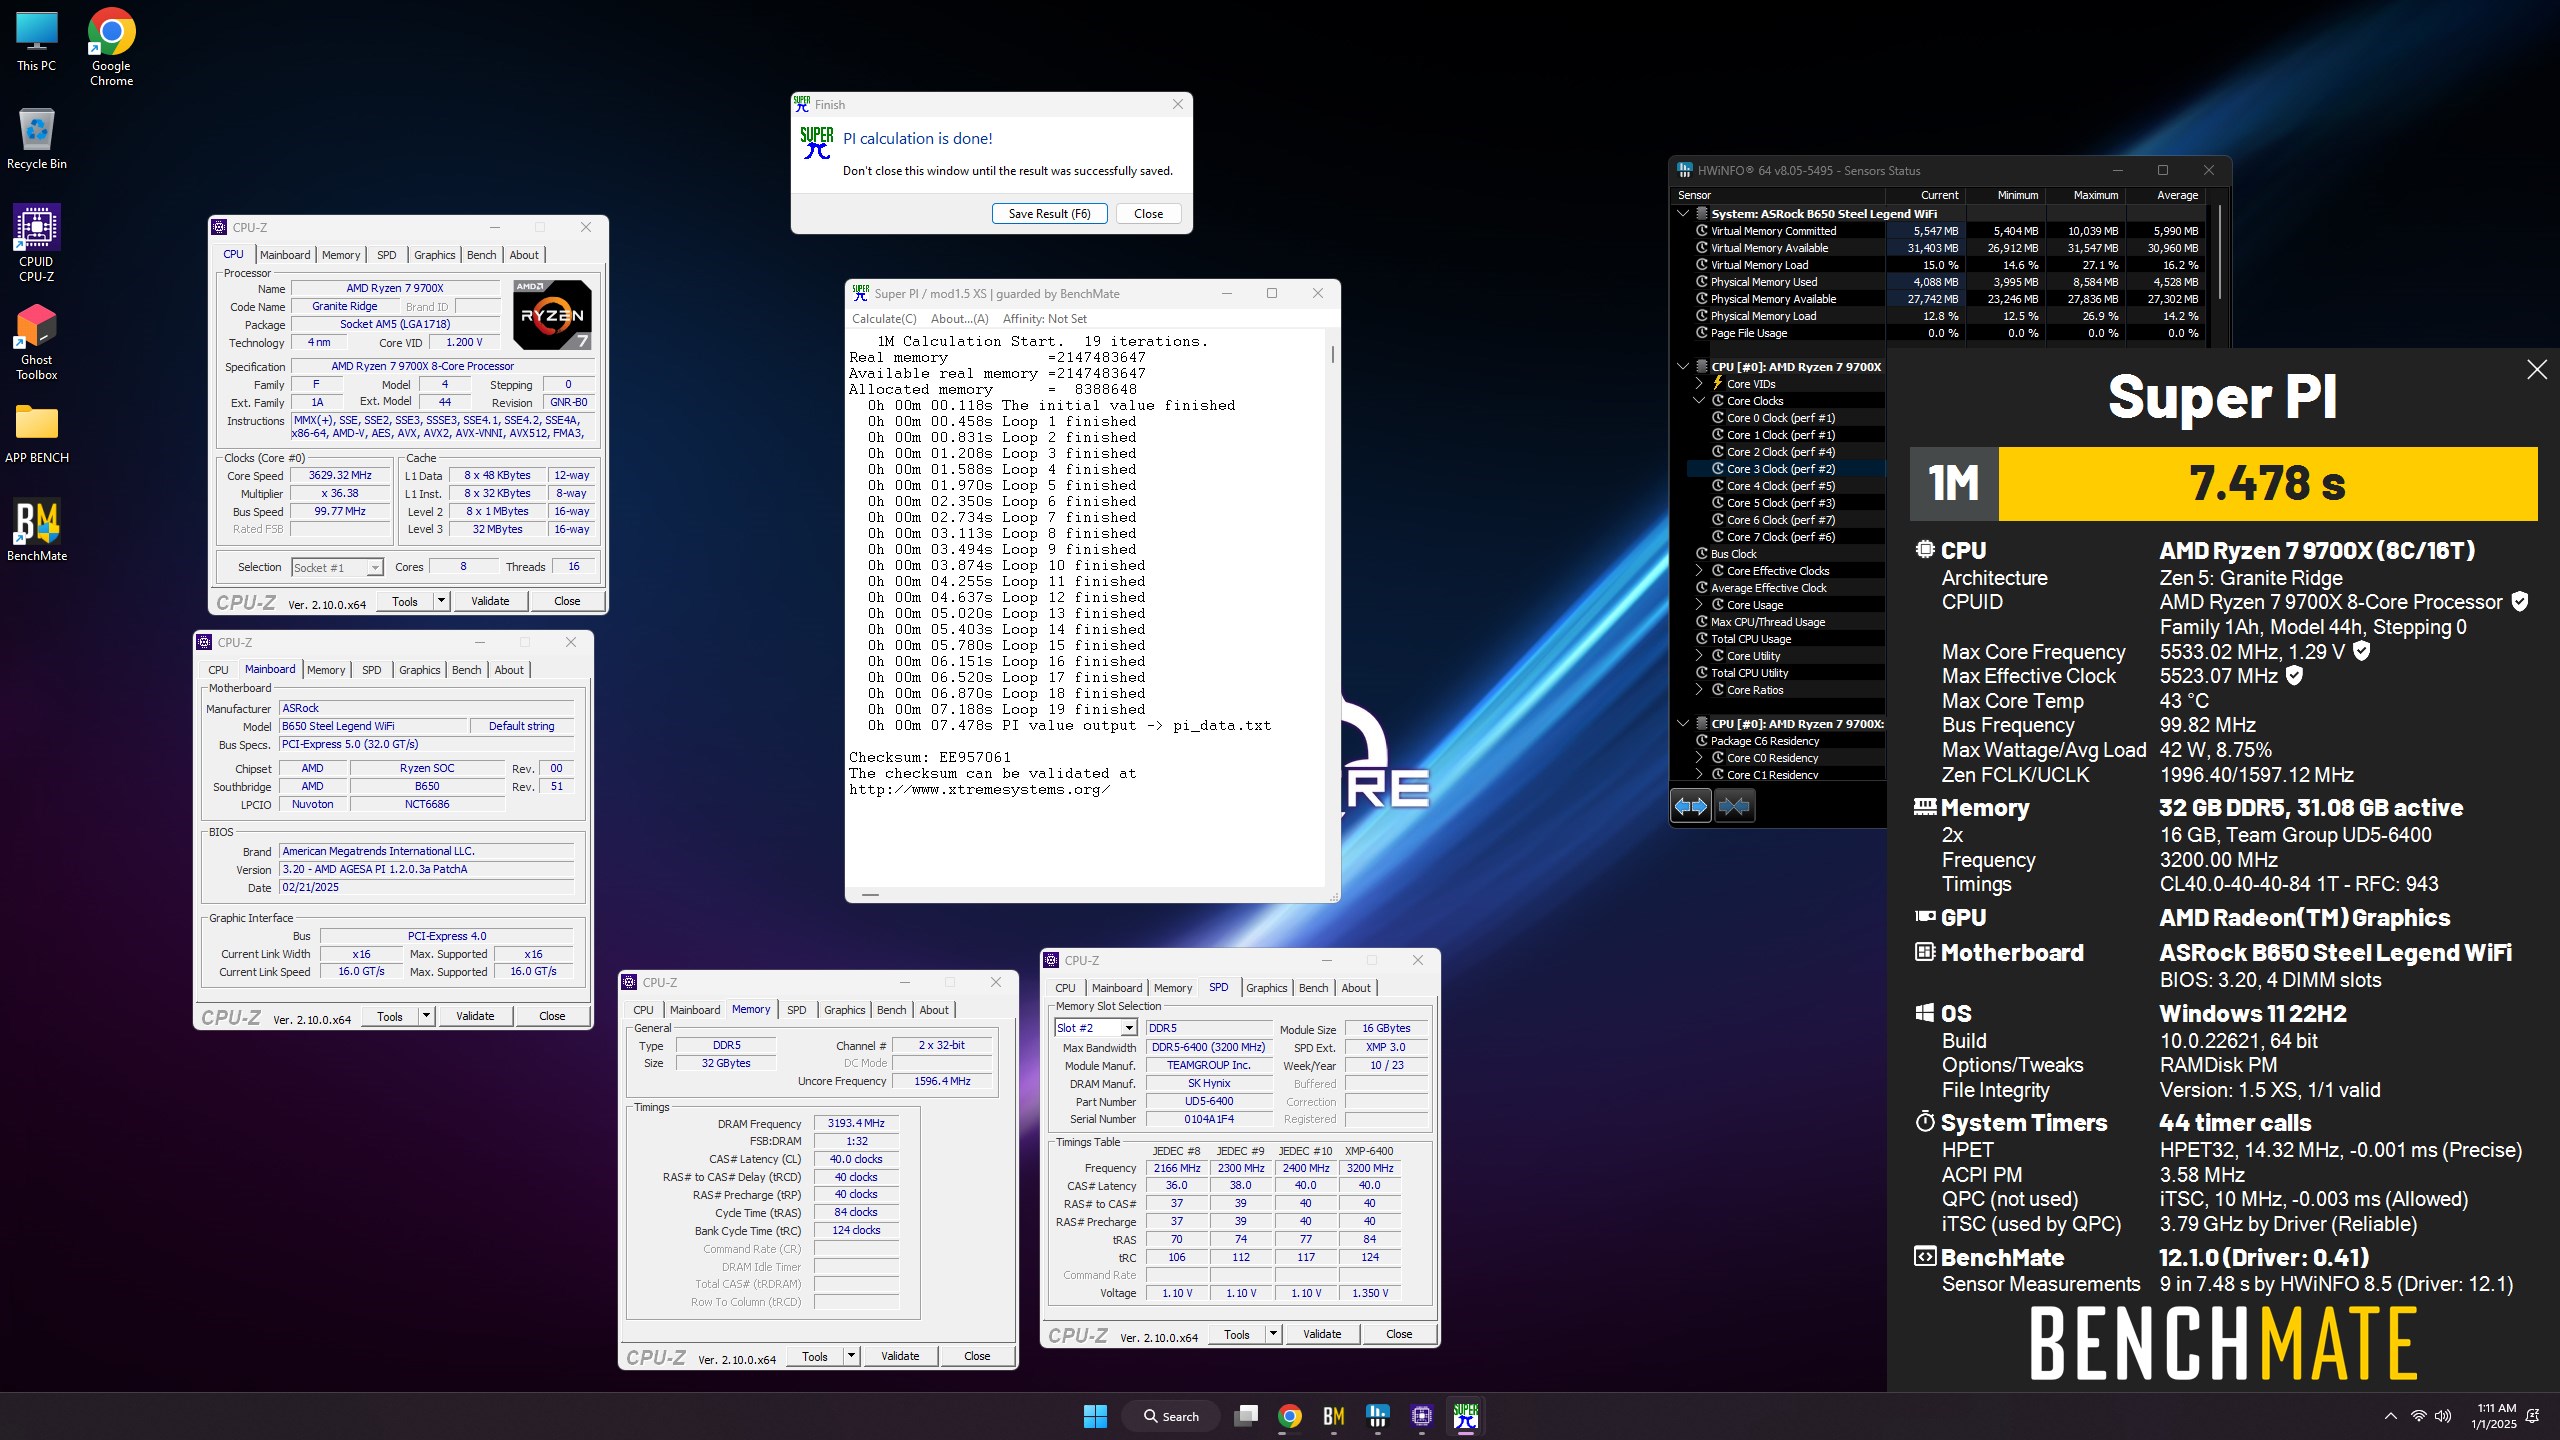Click the Windows Start button
2560x1440 pixels.
point(1095,1416)
